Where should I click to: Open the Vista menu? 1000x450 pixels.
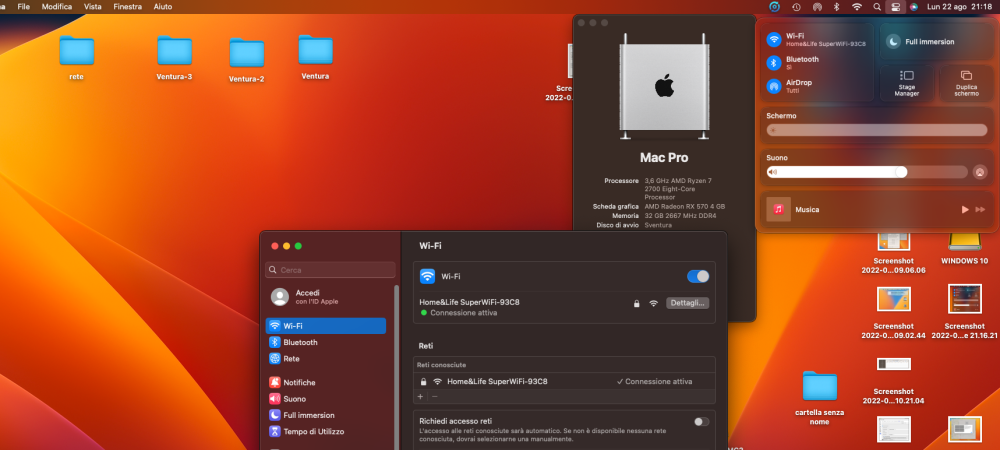92,6
